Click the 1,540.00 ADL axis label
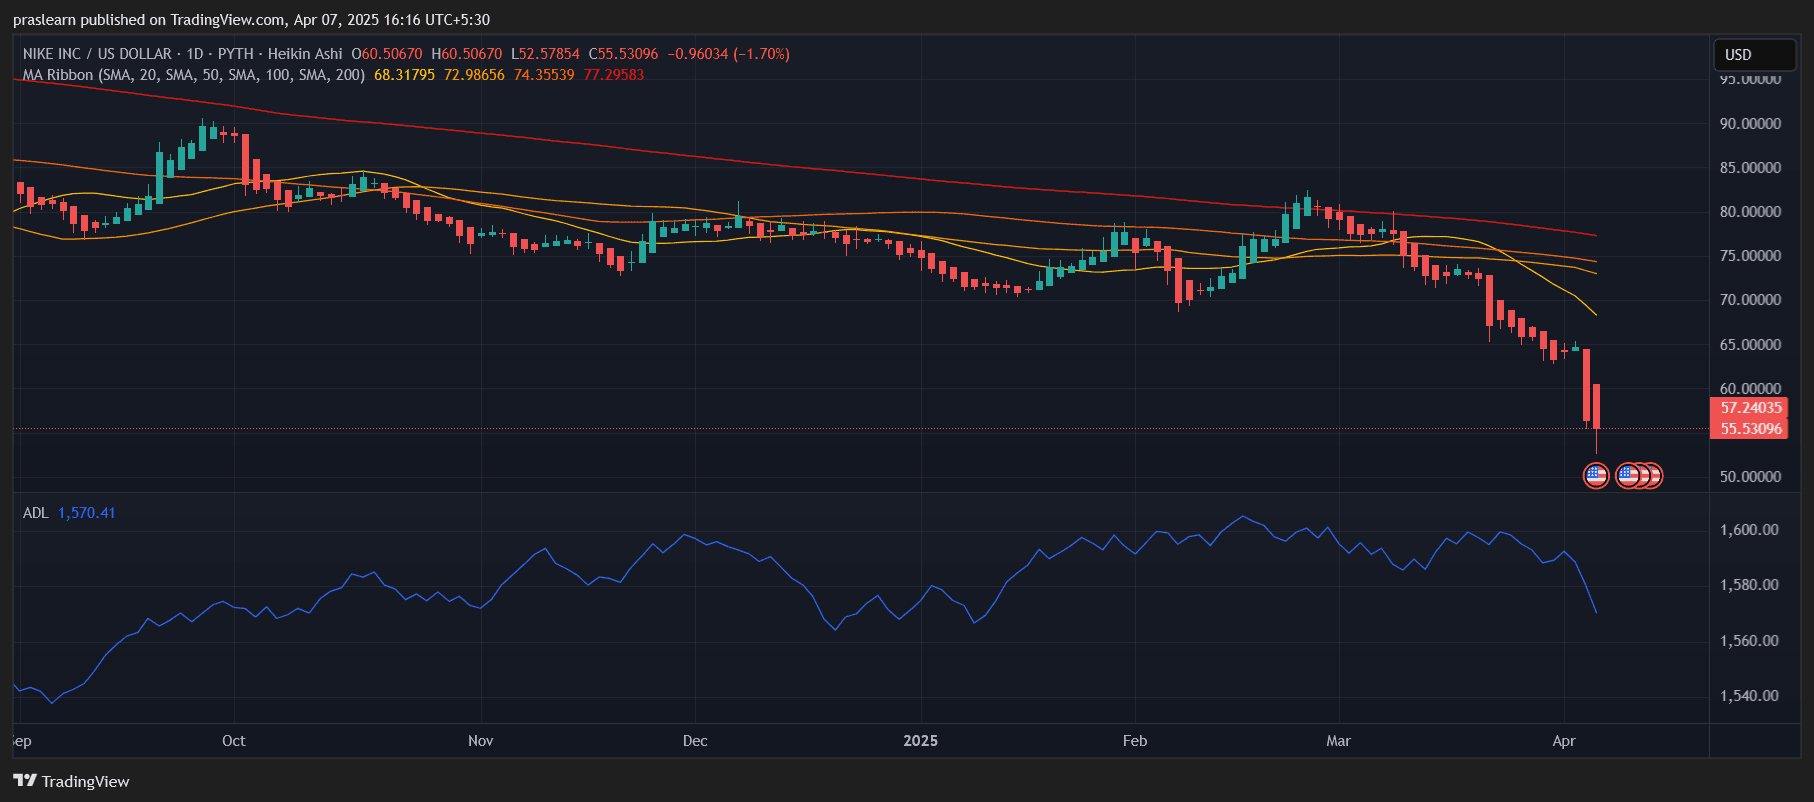The width and height of the screenshot is (1814, 802). [x=1749, y=696]
